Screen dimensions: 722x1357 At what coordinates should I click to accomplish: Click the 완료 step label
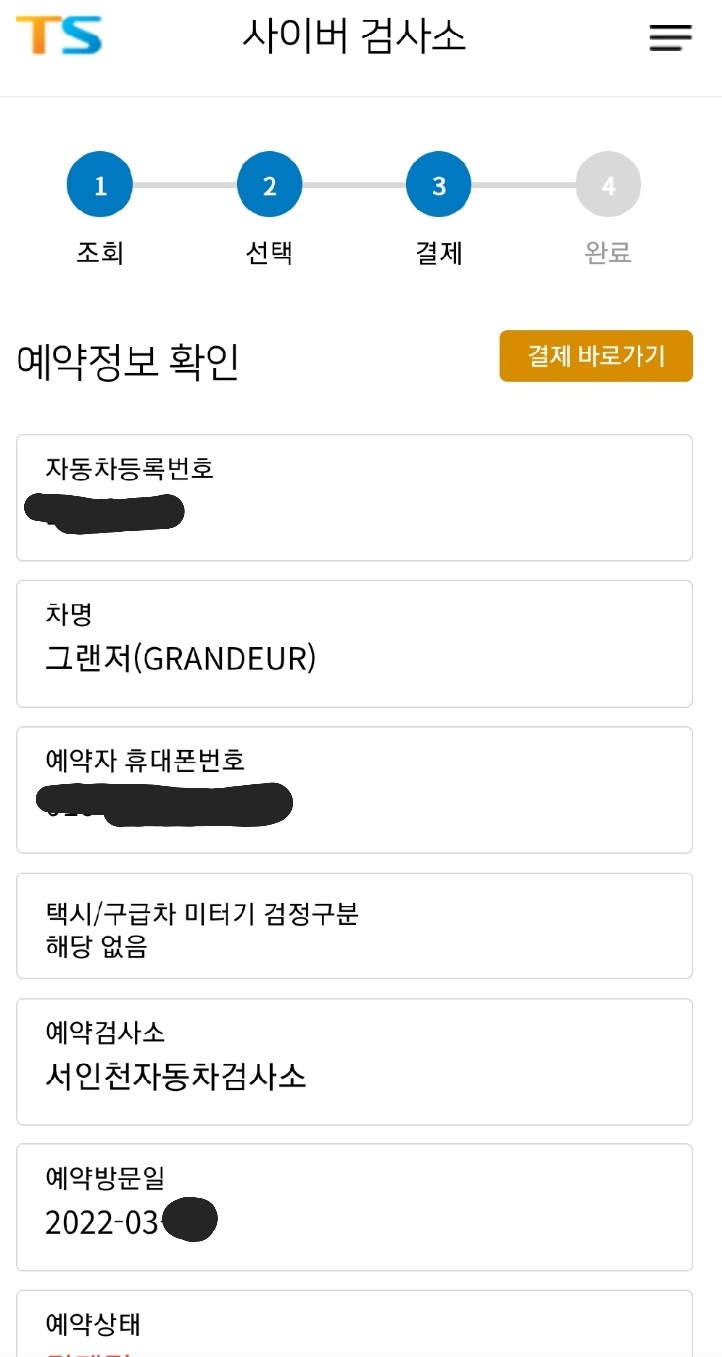click(608, 253)
